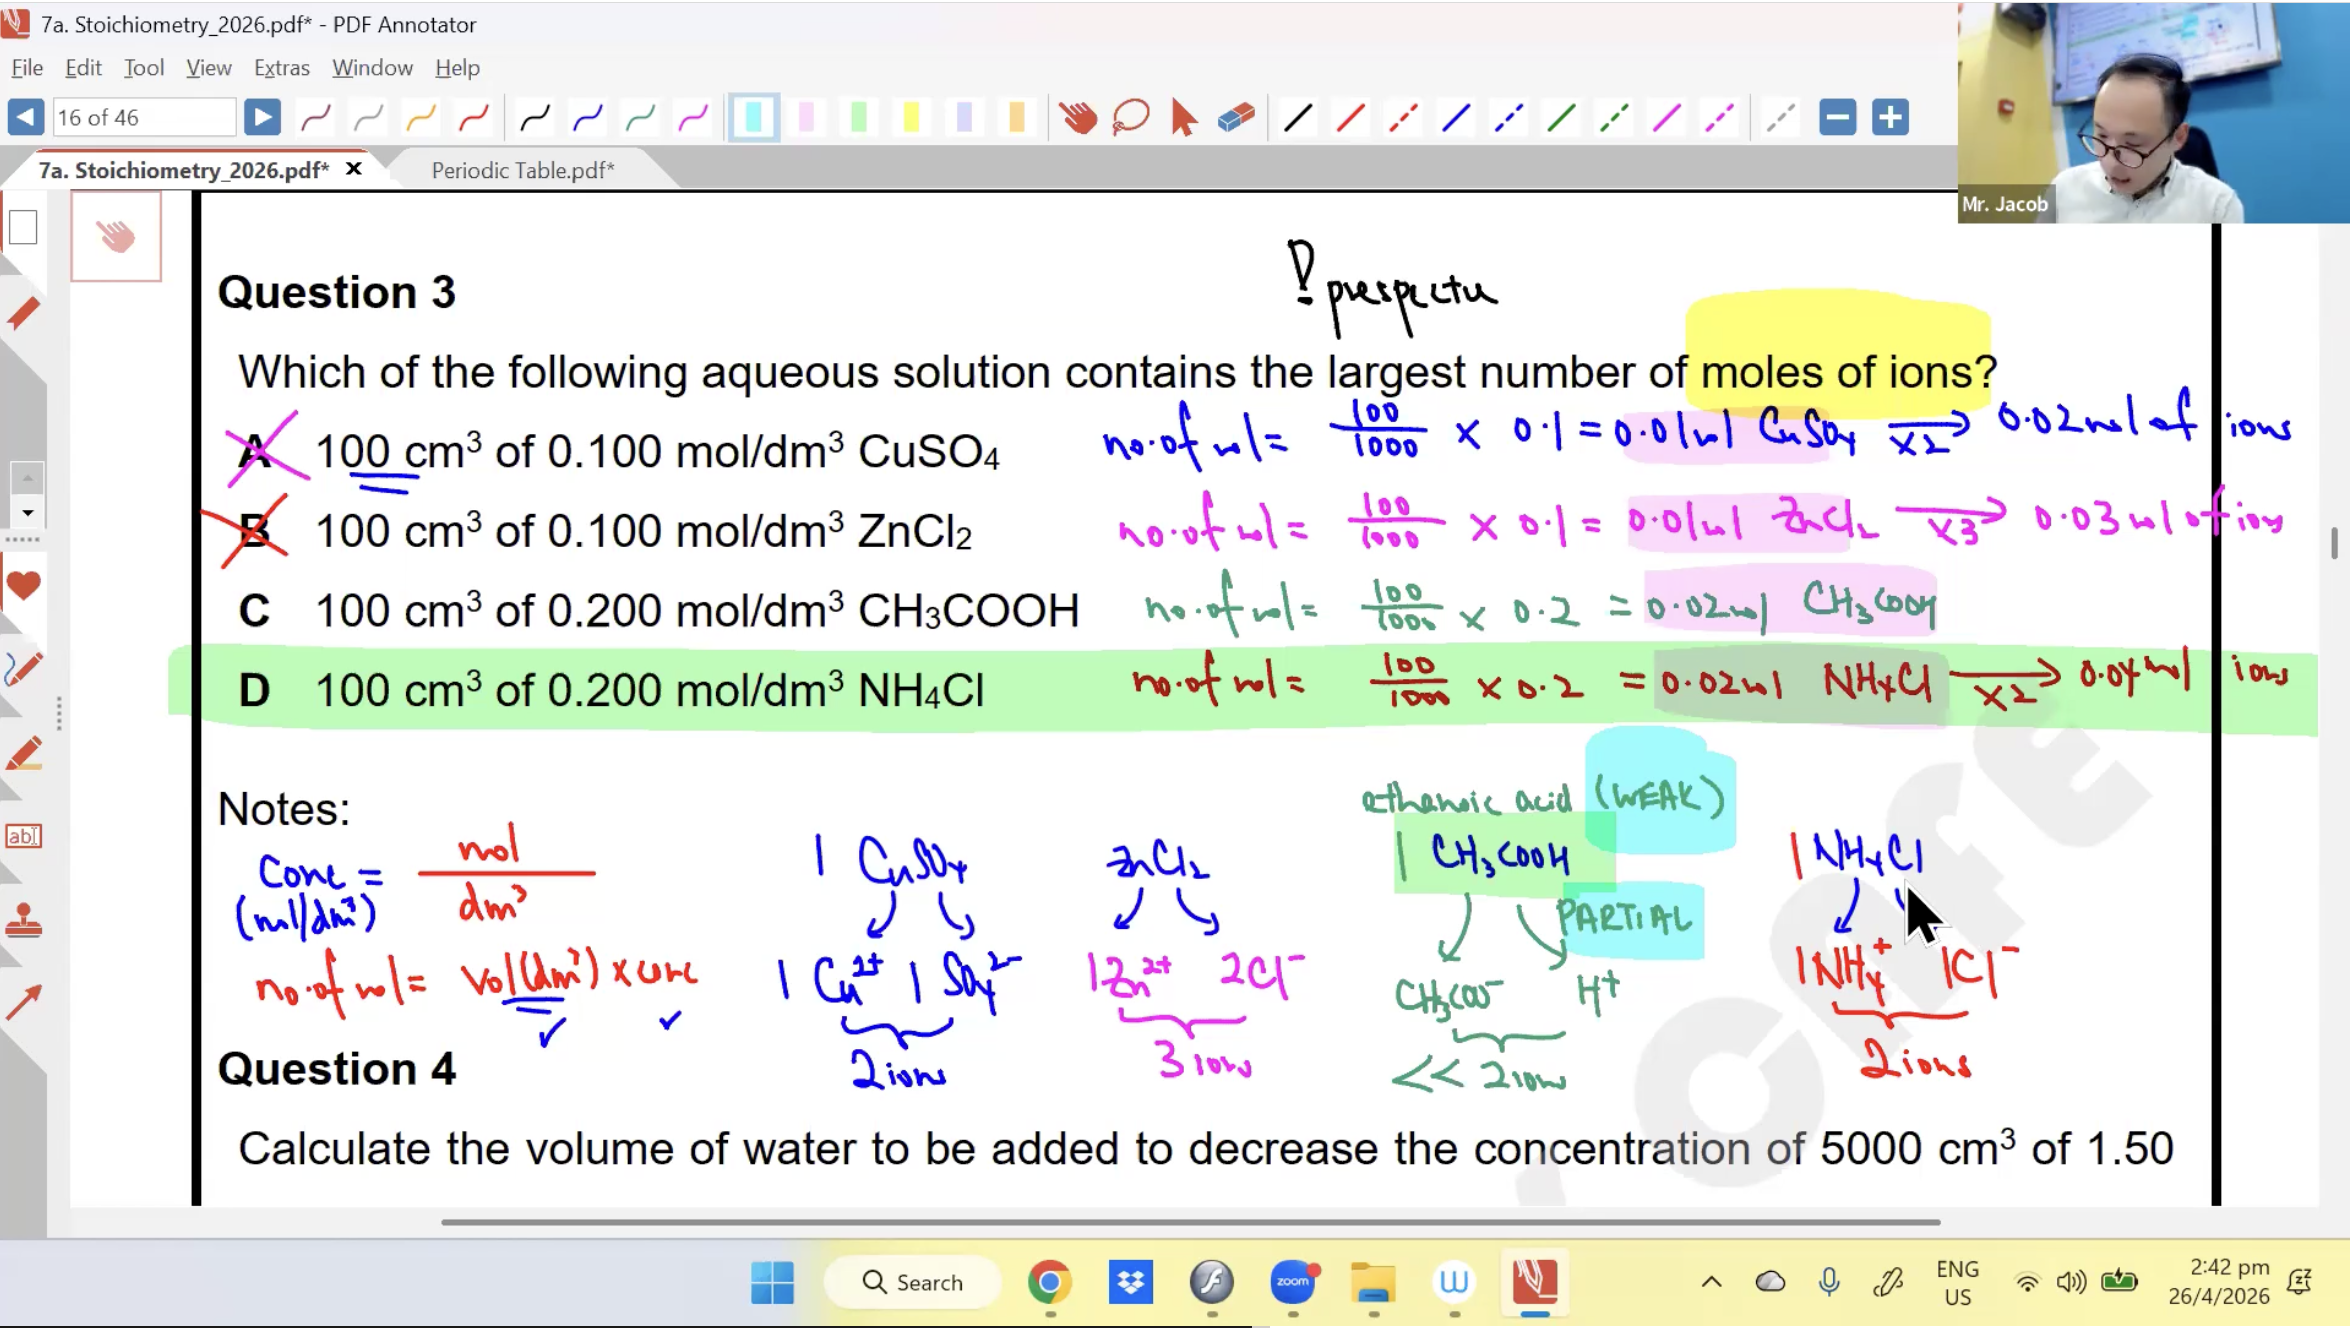Select the Eraser tool
Viewport: 2350px width, 1328px height.
[1236, 118]
